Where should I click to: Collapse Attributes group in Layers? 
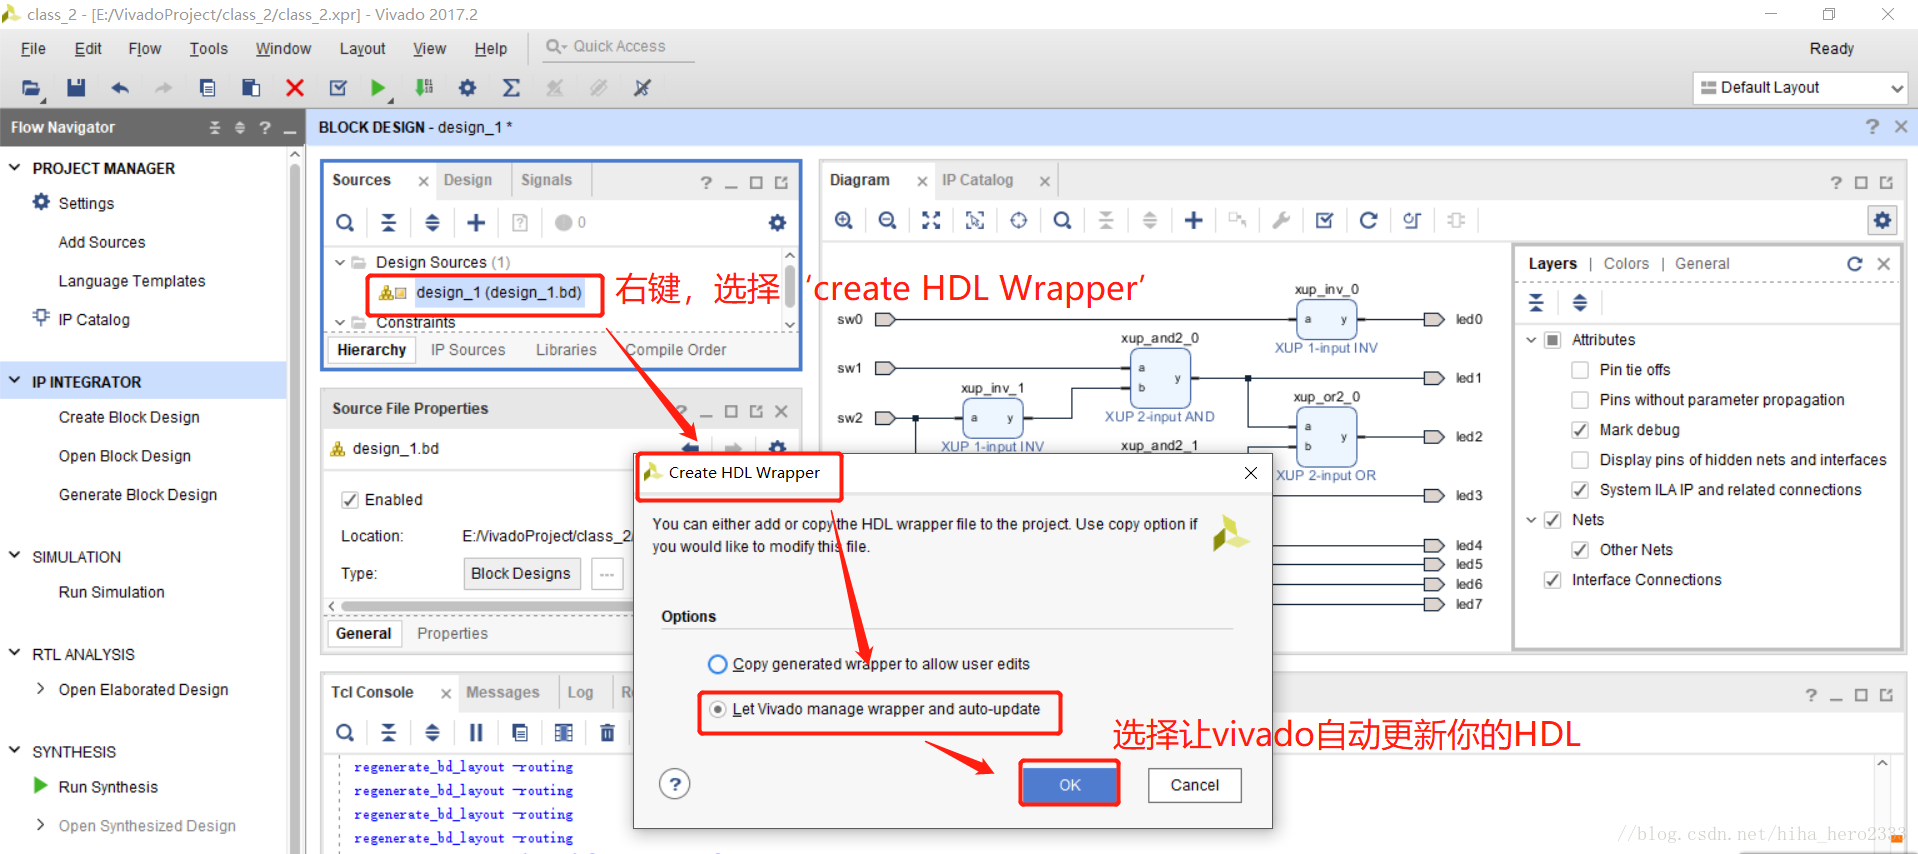click(x=1531, y=340)
